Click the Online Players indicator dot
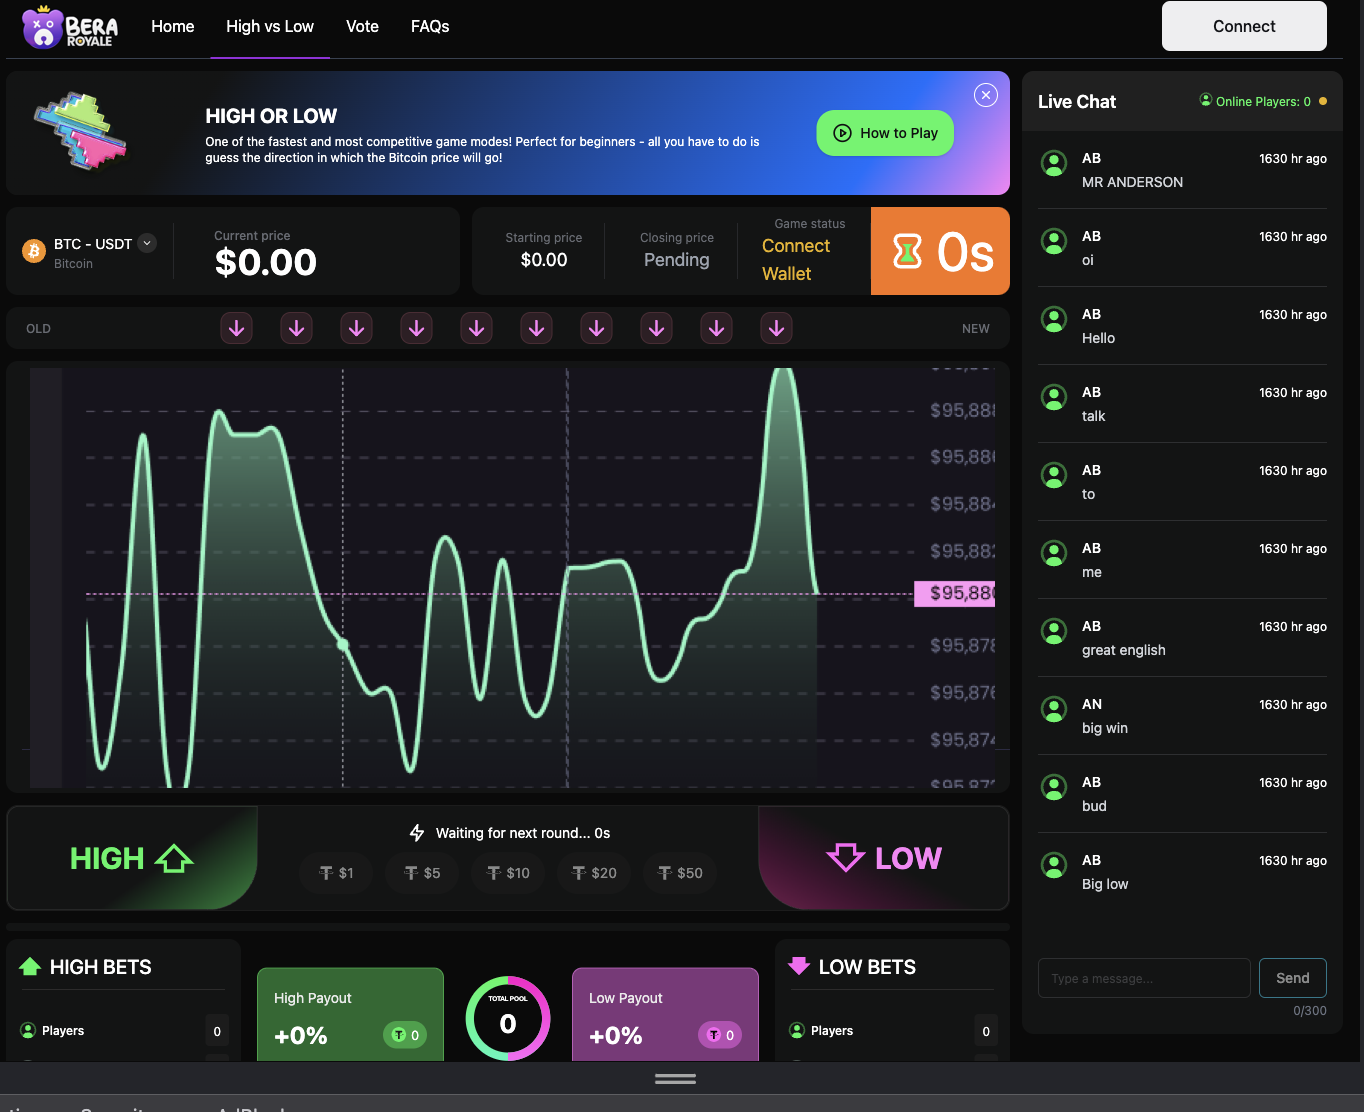 pos(1321,101)
